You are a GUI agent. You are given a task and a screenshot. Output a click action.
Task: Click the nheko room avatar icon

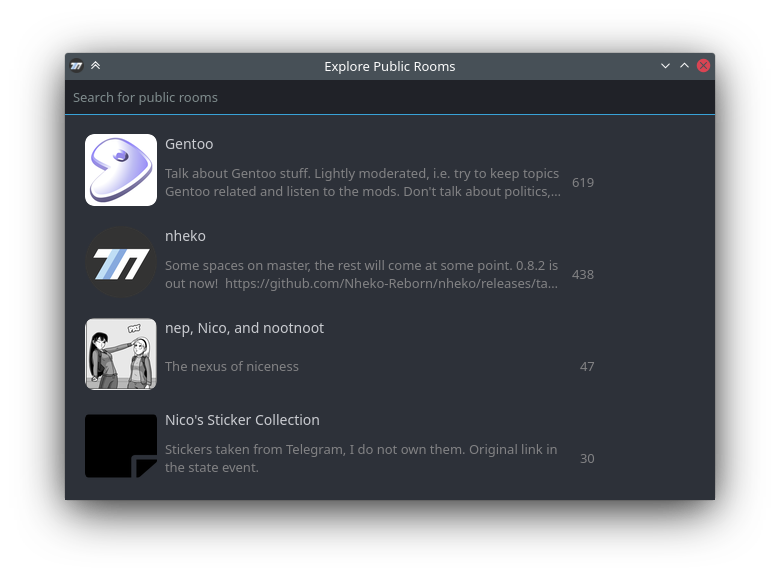click(121, 262)
